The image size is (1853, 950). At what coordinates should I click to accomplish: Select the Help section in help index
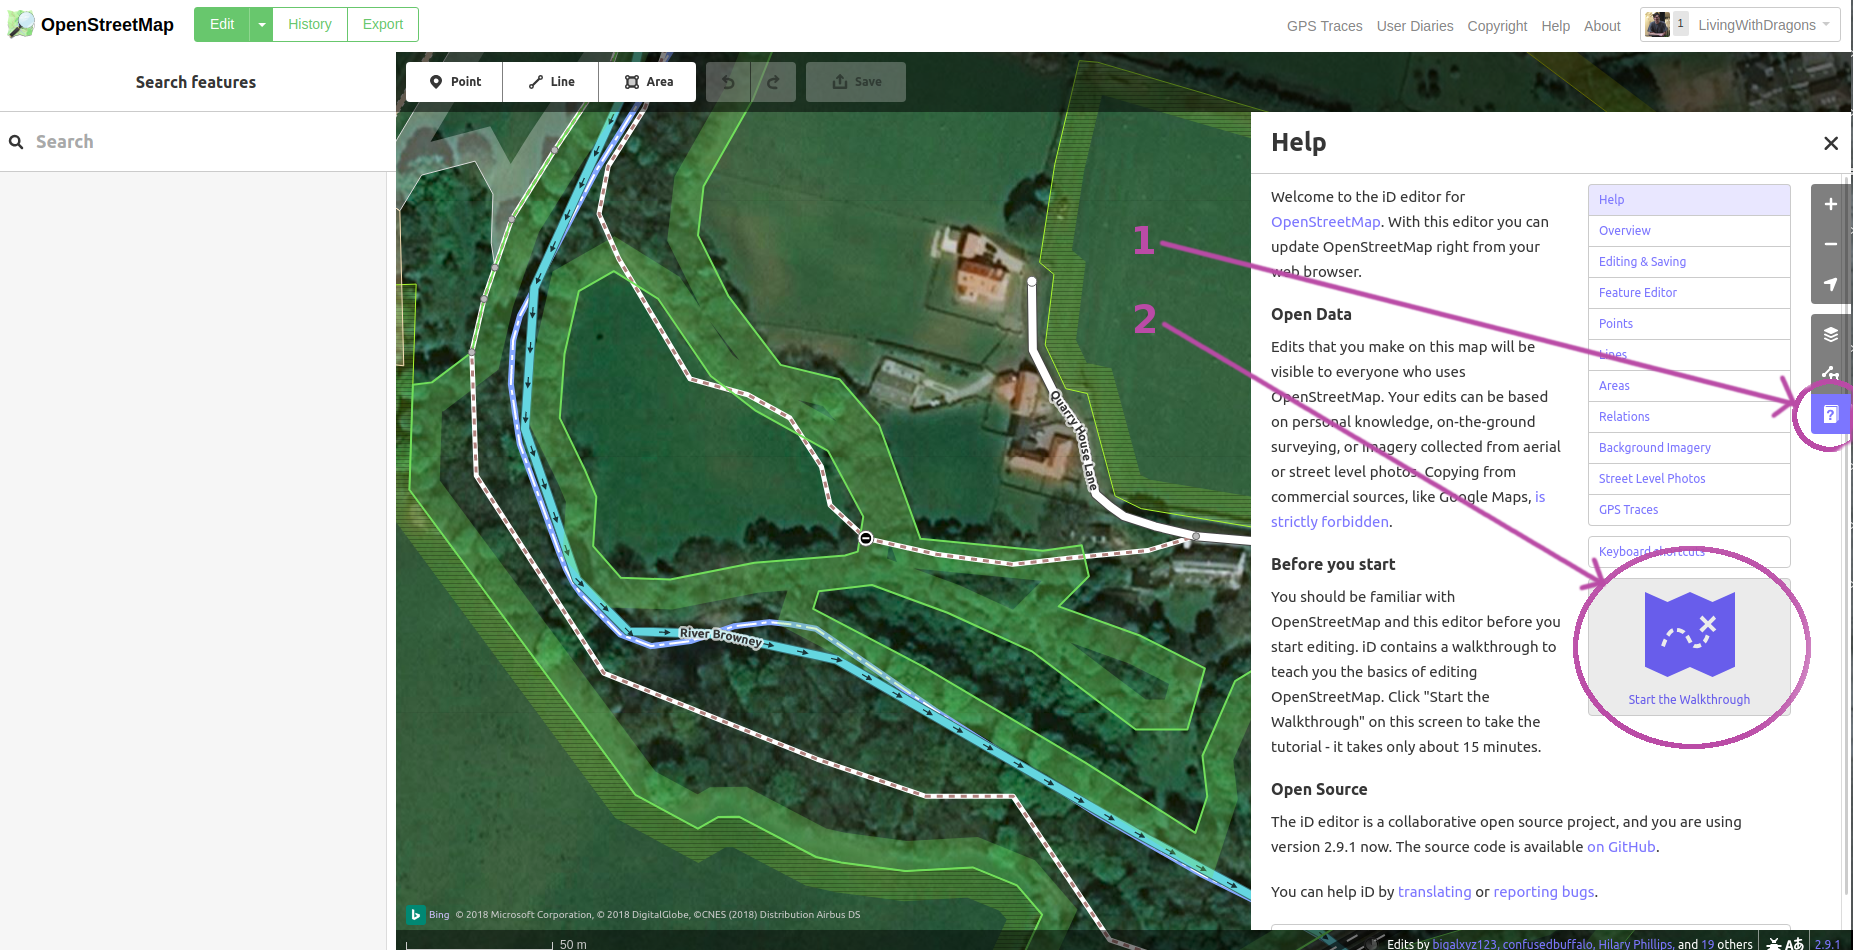[x=1689, y=200]
